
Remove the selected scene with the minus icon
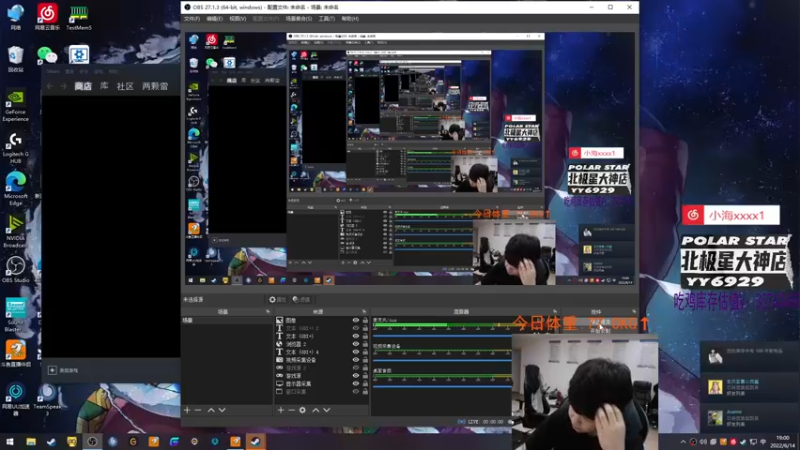point(198,410)
